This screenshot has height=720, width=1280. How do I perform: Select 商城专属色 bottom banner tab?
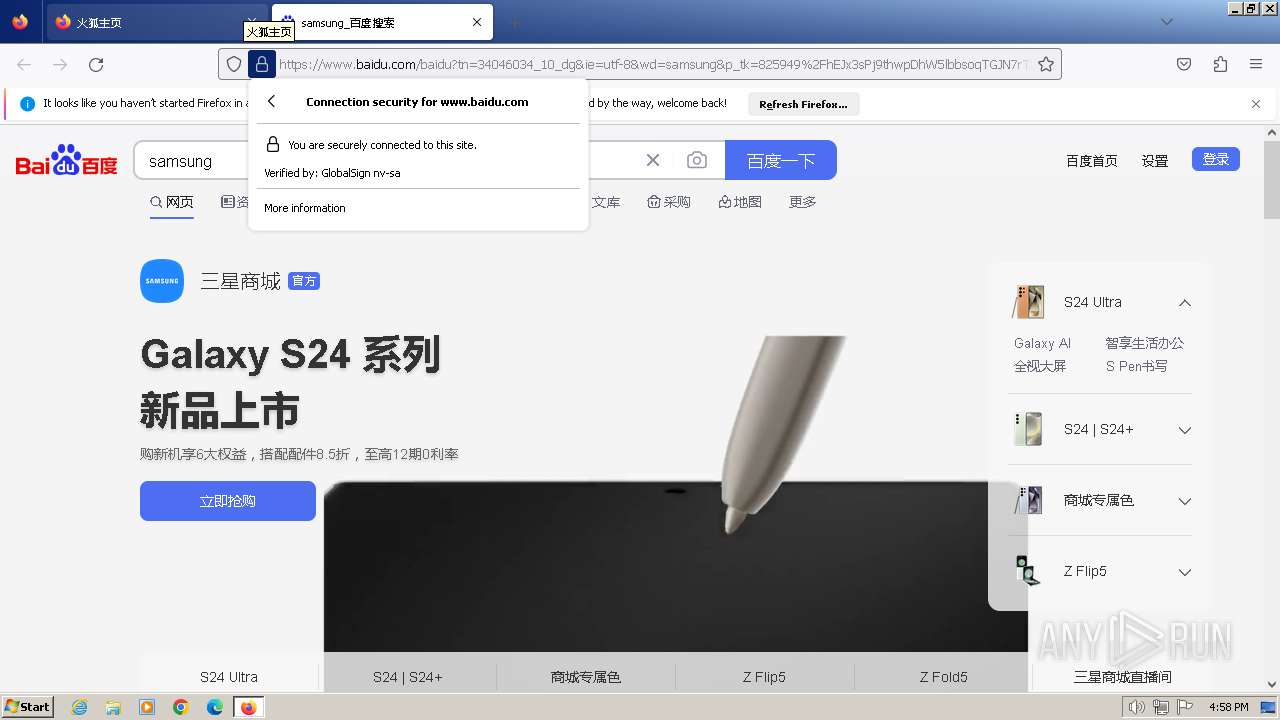pos(586,677)
